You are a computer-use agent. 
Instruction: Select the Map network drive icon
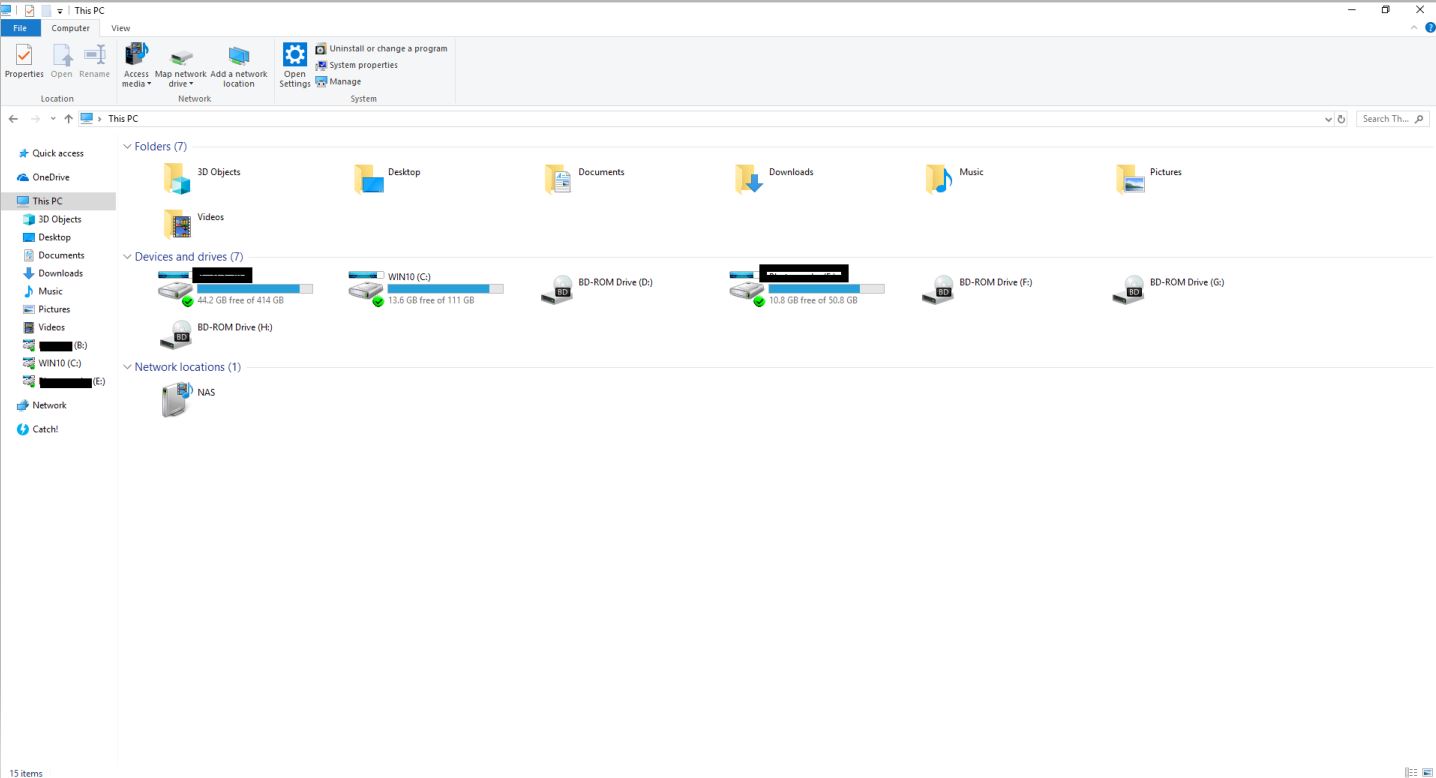click(180, 64)
